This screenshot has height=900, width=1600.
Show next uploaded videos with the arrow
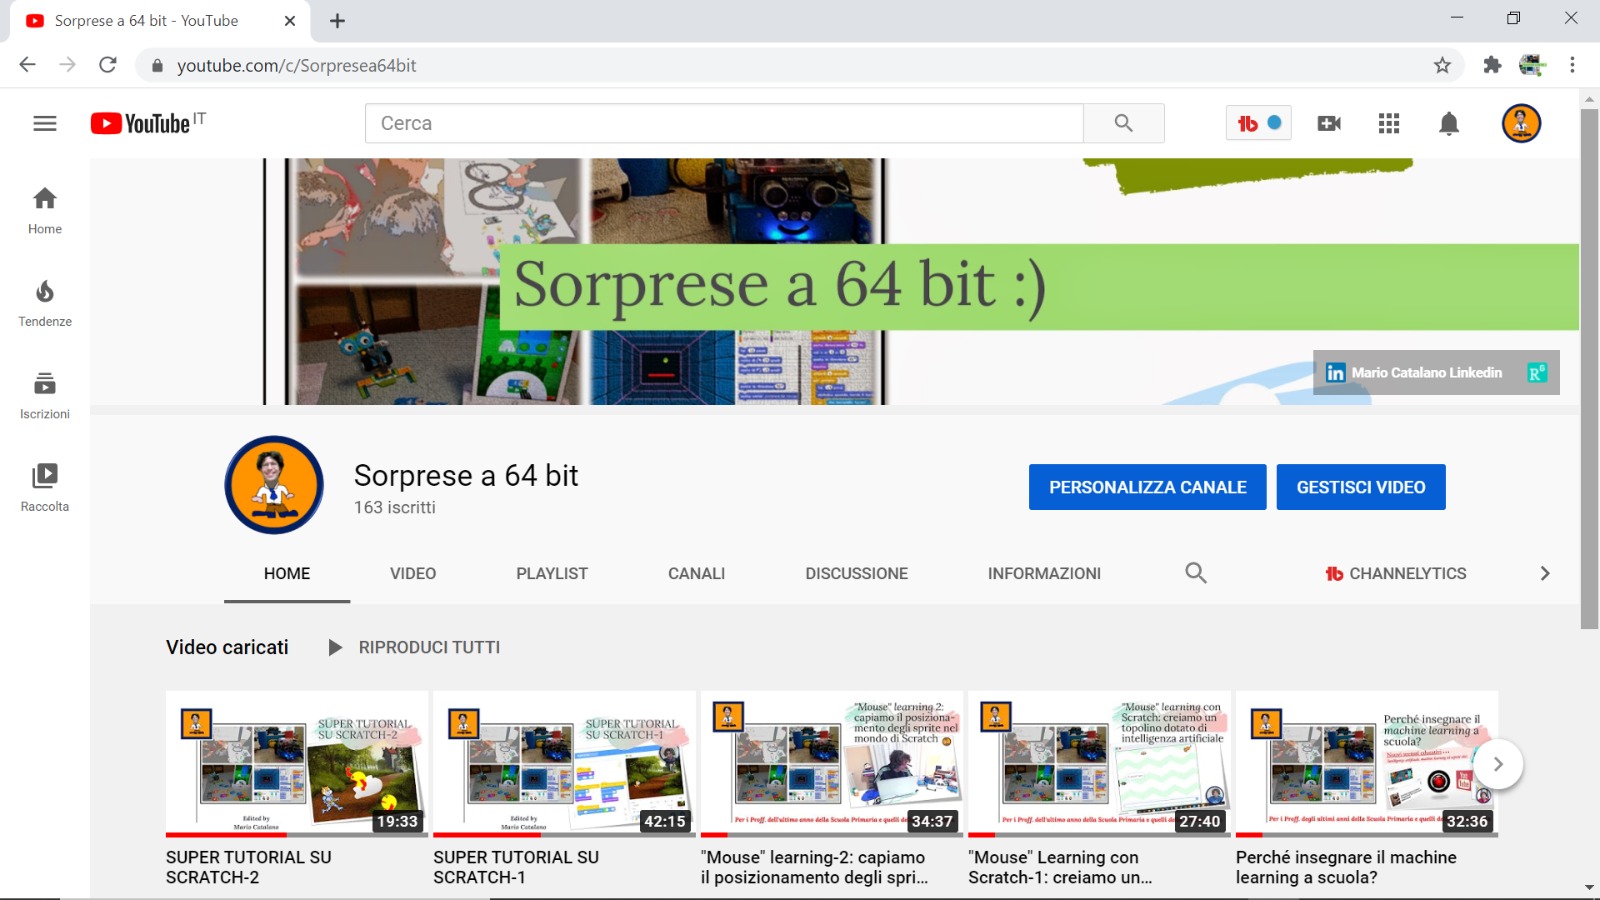pyautogui.click(x=1498, y=764)
